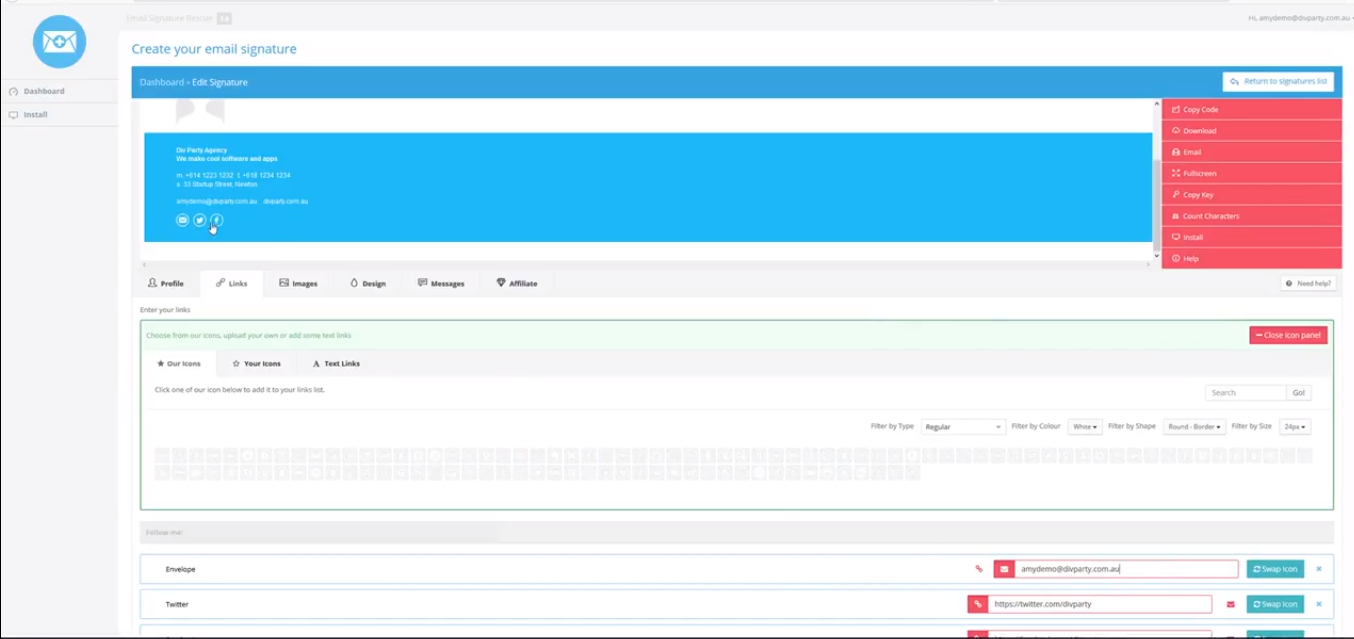Remove the Envelope link row
1354x639 pixels.
coord(1318,569)
